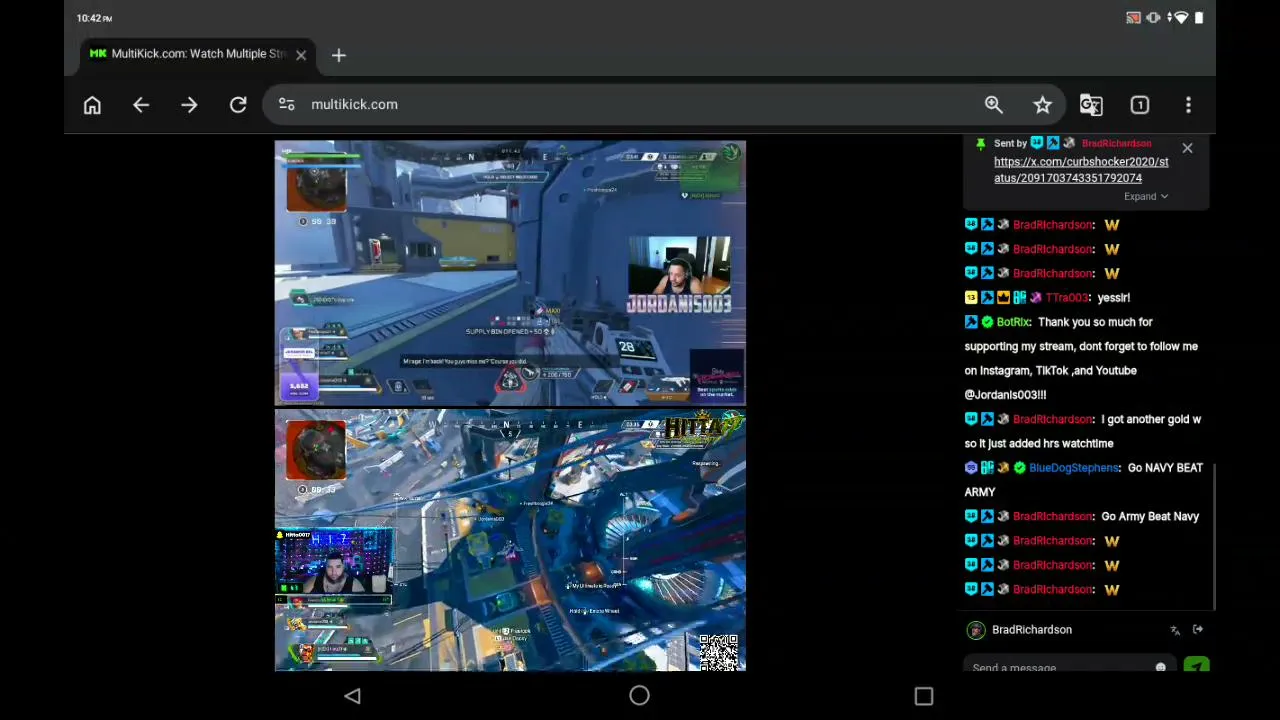
Task: Click the QR code on the bottom stream
Action: (x=719, y=651)
